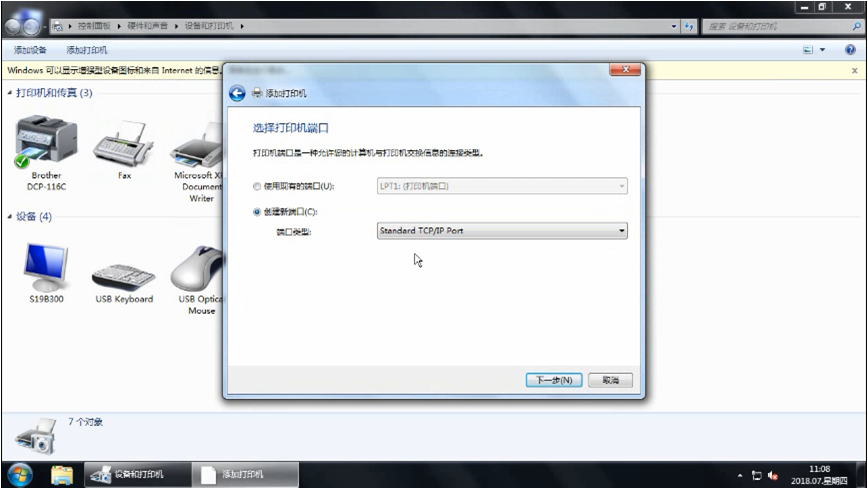Screen dimensions: 868x489
Task: Select the create new port radio button
Action: tap(257, 212)
